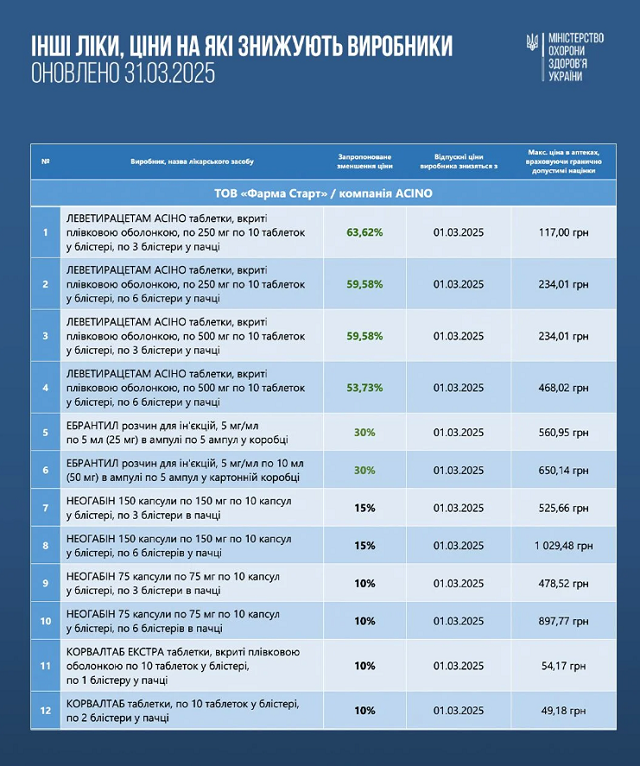Click the 30% value in row 5
The height and width of the screenshot is (766, 640).
coord(365,432)
